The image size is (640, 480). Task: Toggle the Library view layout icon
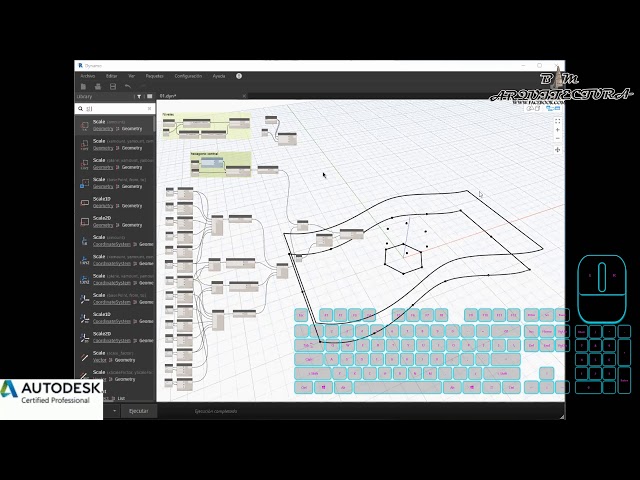(149, 97)
